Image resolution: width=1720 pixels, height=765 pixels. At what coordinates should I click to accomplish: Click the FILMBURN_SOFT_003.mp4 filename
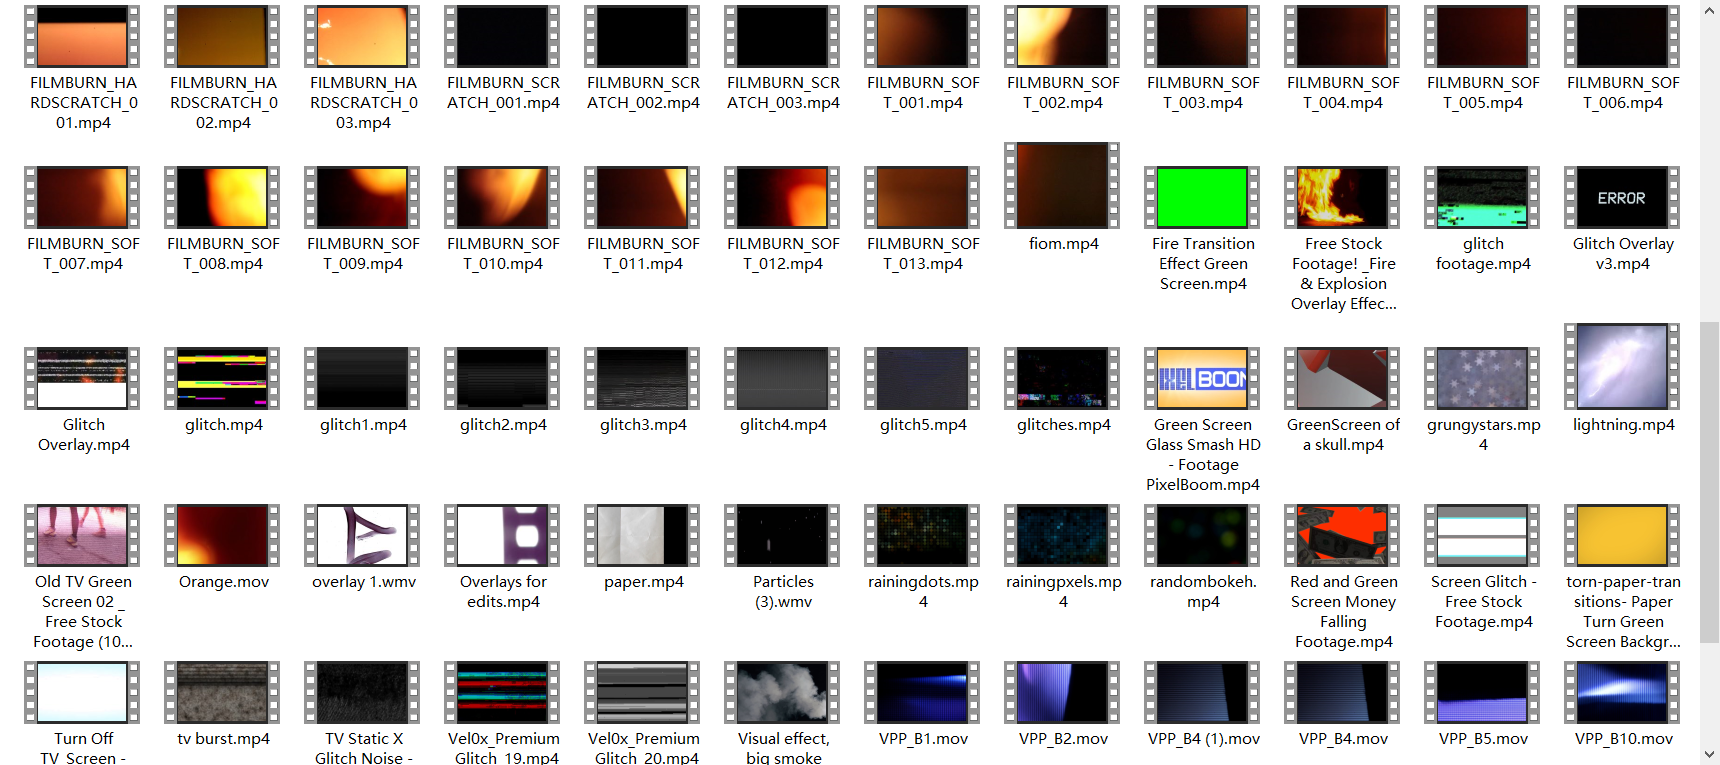coord(1203,93)
